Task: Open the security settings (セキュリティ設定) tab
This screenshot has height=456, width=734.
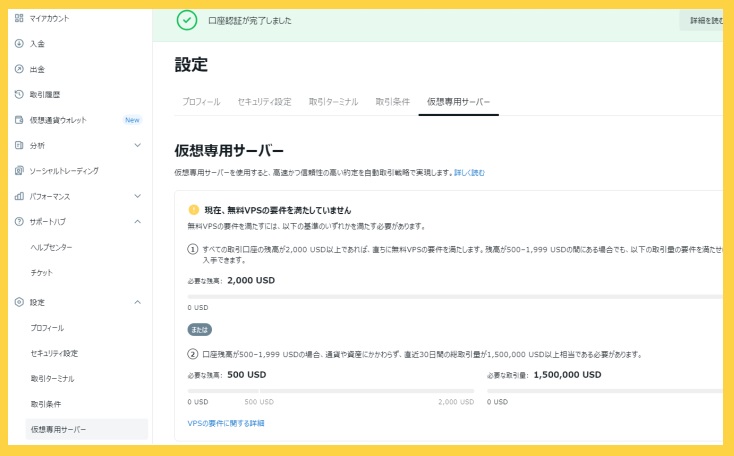Action: coord(264,102)
